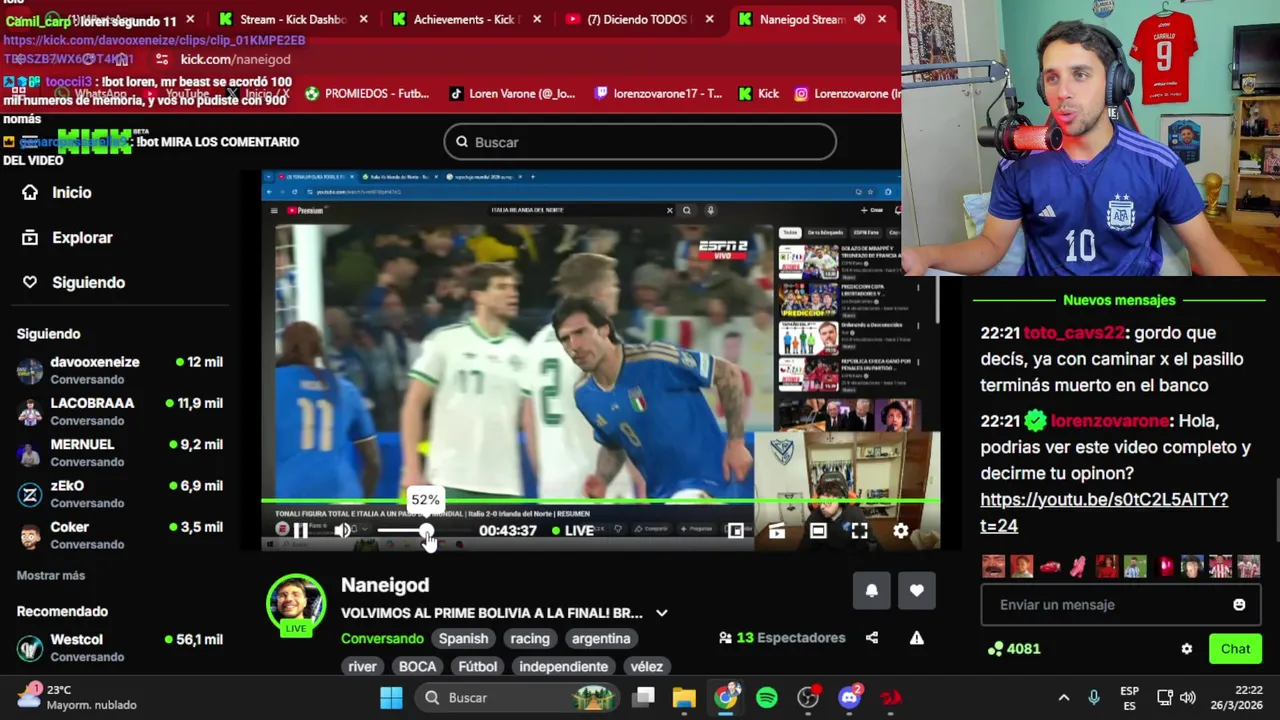The image size is (1280, 720).
Task: Share the stream via share icon
Action: click(872, 638)
